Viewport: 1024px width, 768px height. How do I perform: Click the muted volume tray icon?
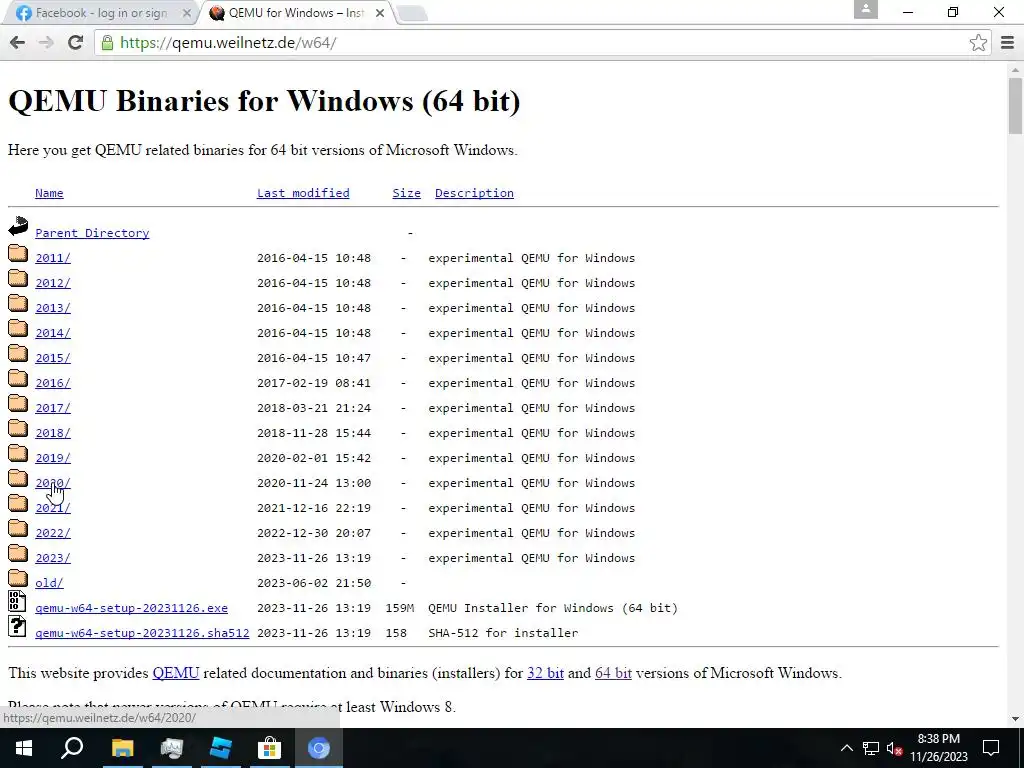(895, 748)
